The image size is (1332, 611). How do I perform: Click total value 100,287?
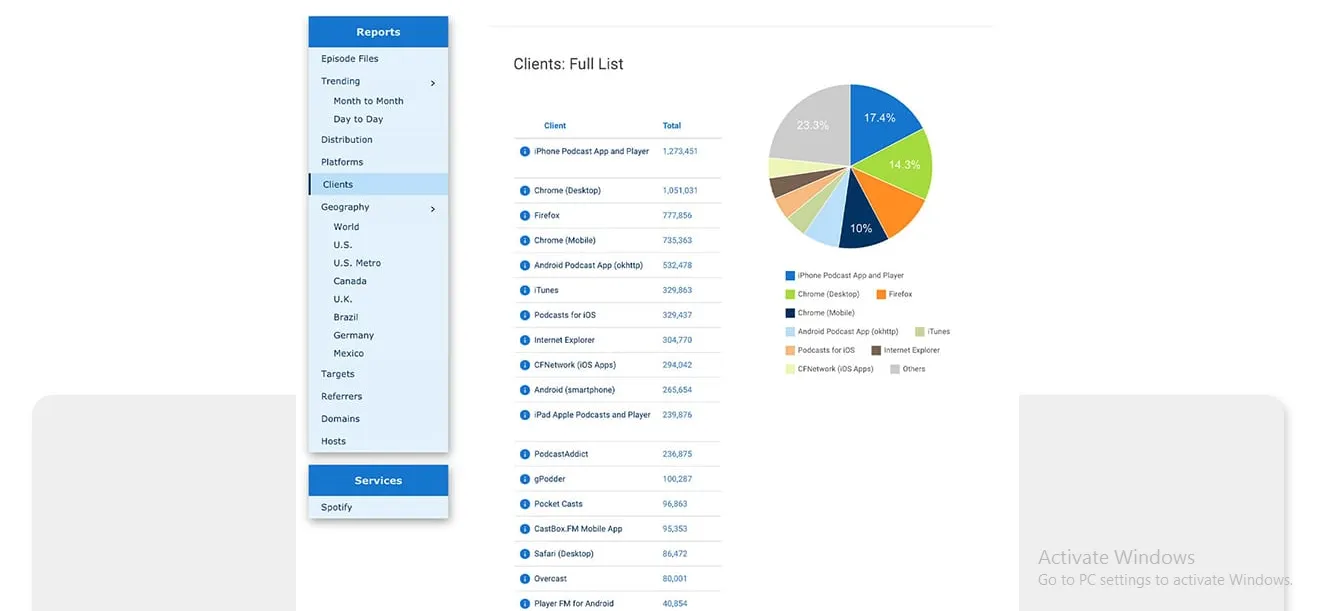677,480
